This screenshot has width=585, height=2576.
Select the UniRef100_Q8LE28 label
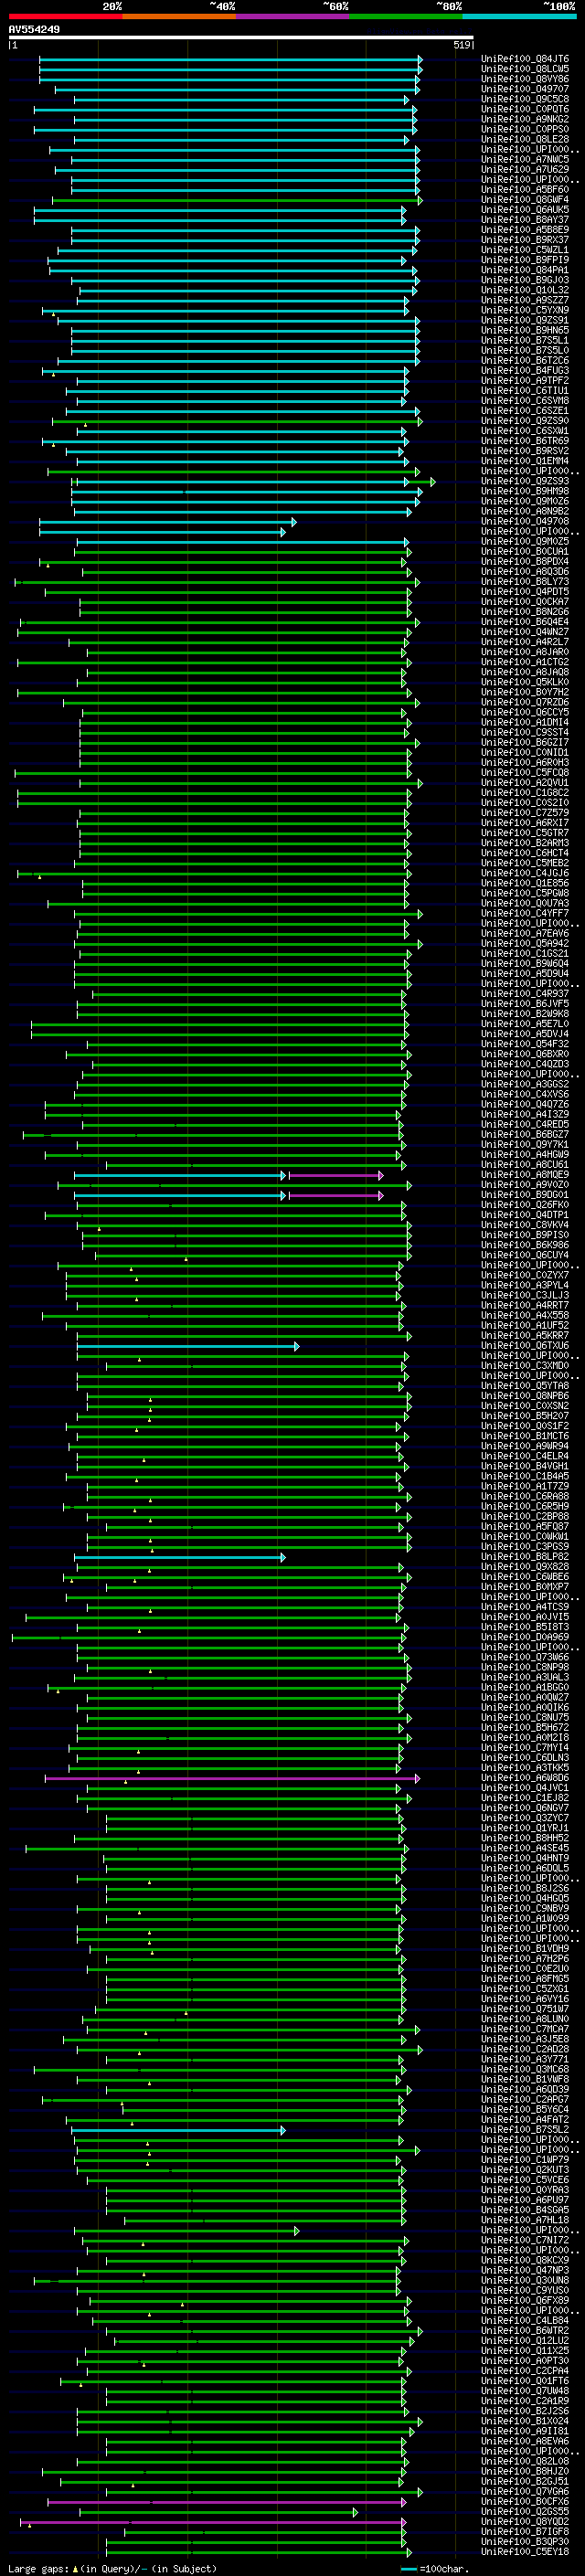click(x=525, y=139)
